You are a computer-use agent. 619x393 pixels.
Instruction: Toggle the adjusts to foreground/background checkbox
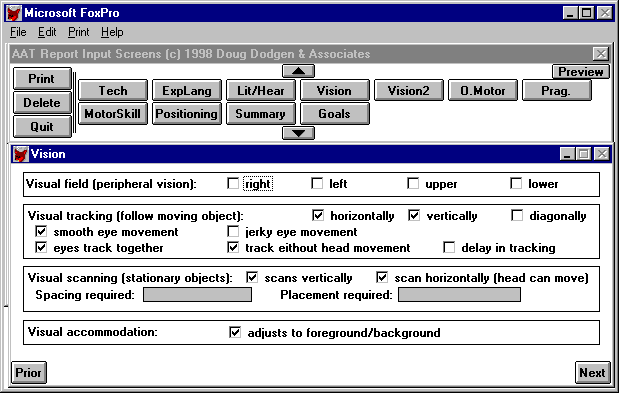235,332
